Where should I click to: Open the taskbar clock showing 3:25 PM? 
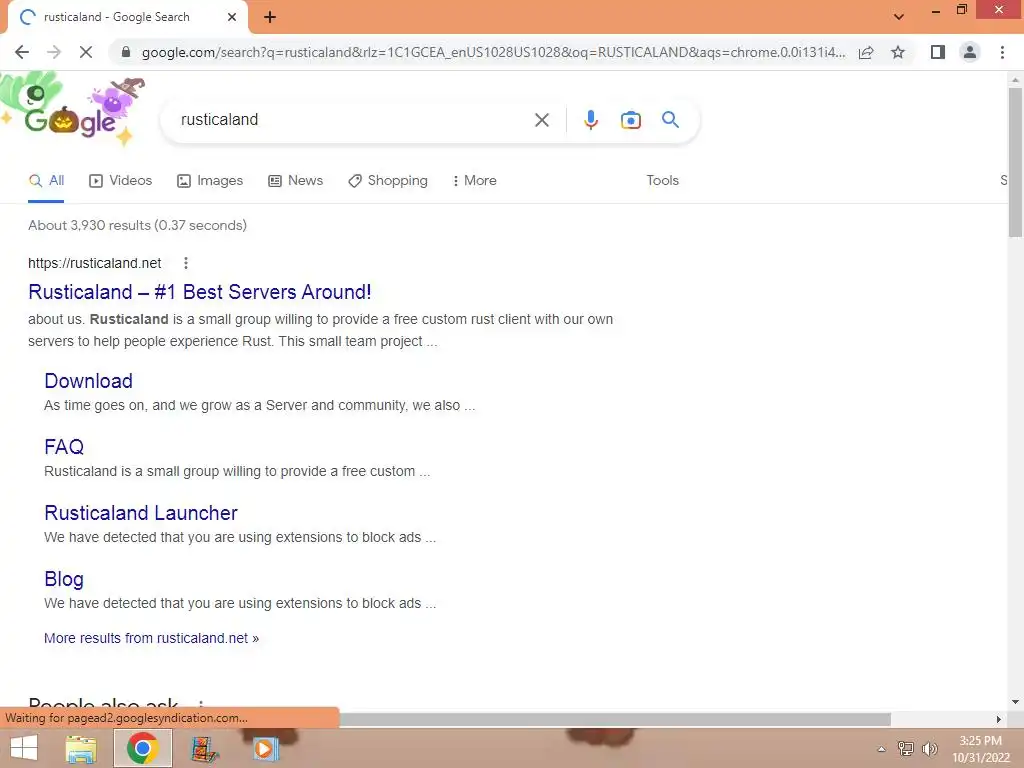click(x=980, y=749)
